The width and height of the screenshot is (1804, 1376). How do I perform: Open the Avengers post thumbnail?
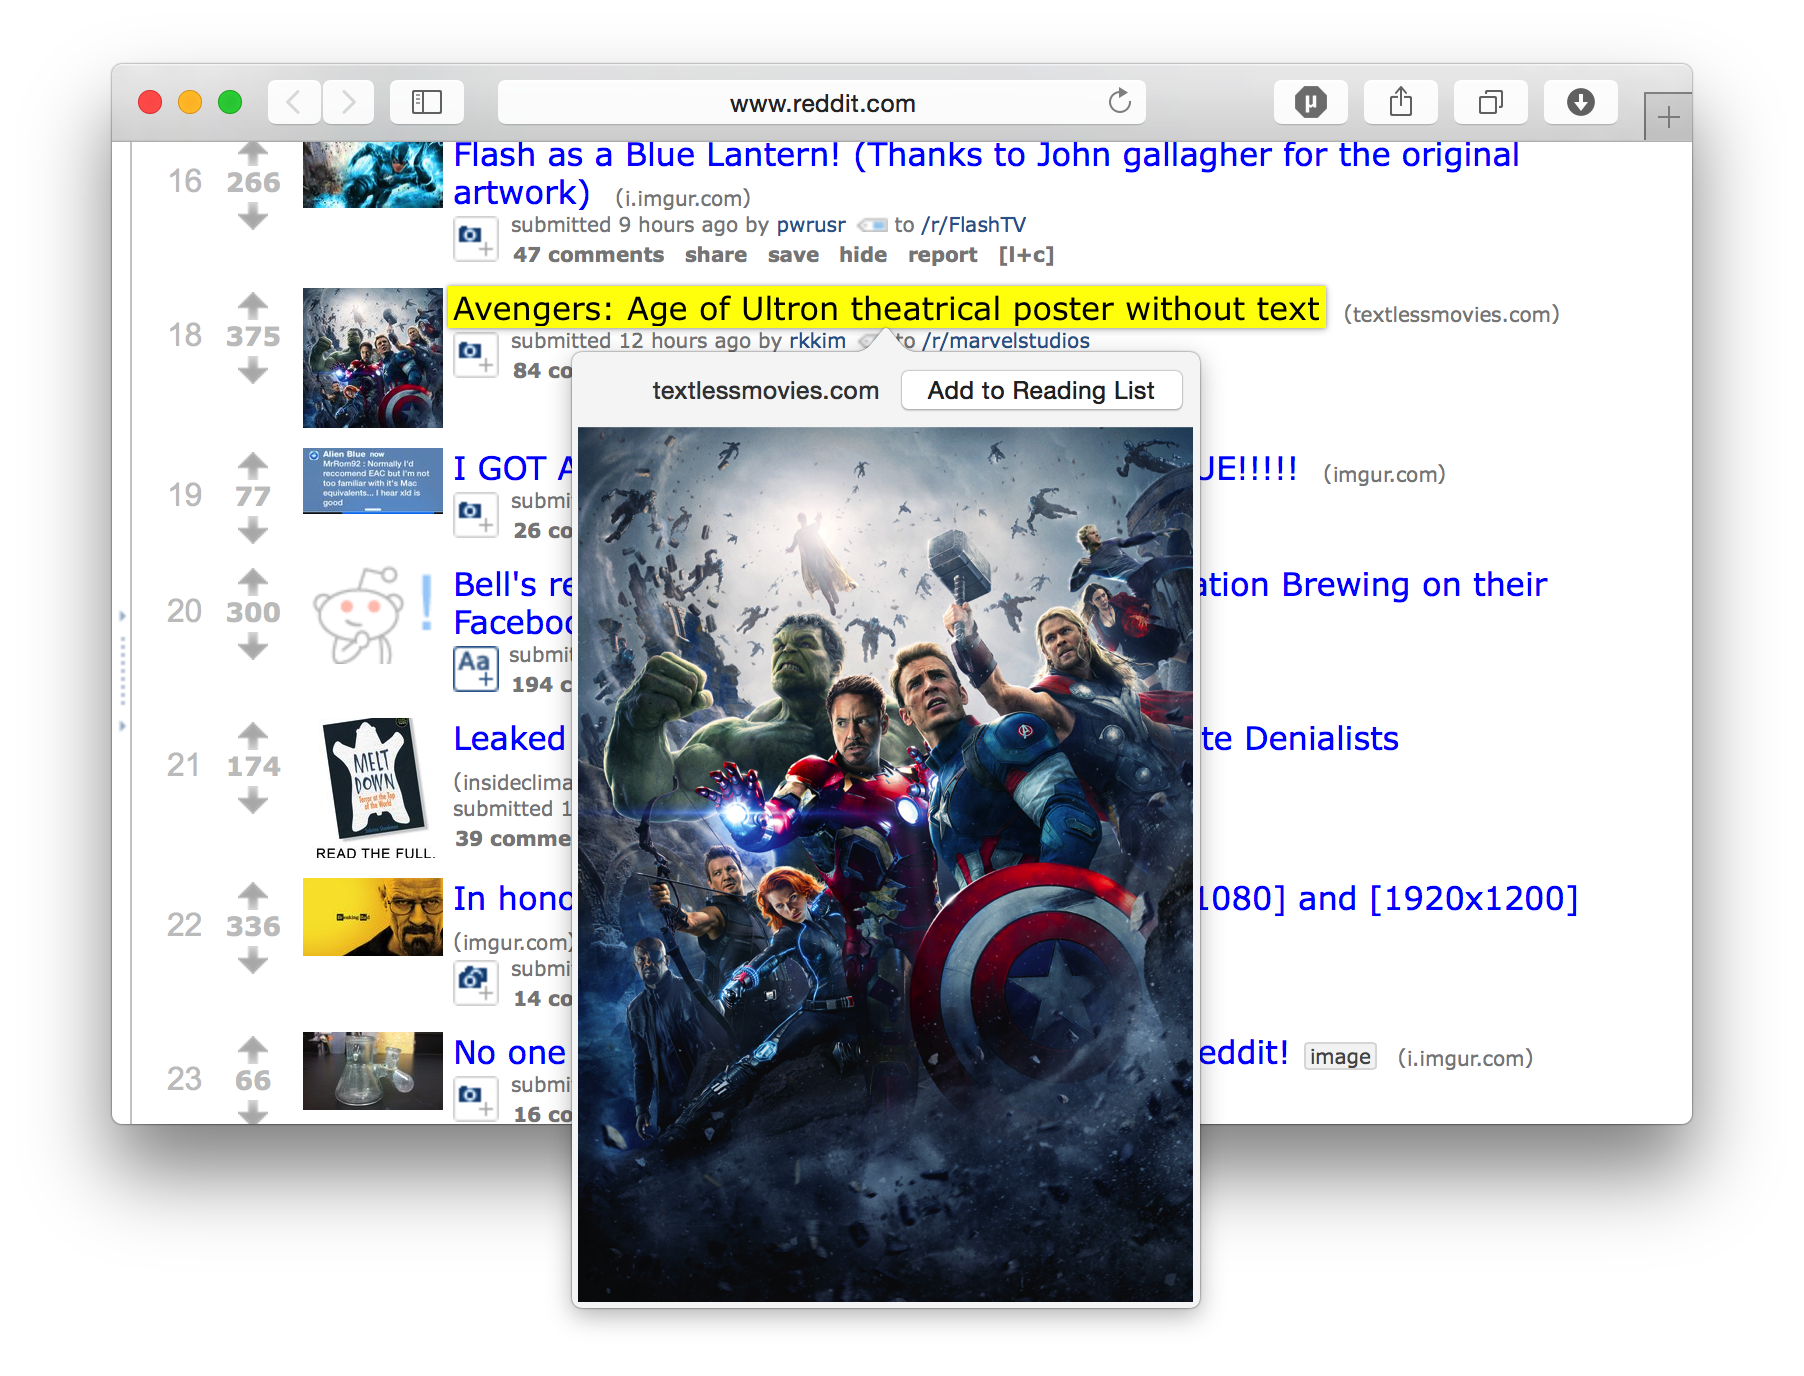tap(373, 358)
